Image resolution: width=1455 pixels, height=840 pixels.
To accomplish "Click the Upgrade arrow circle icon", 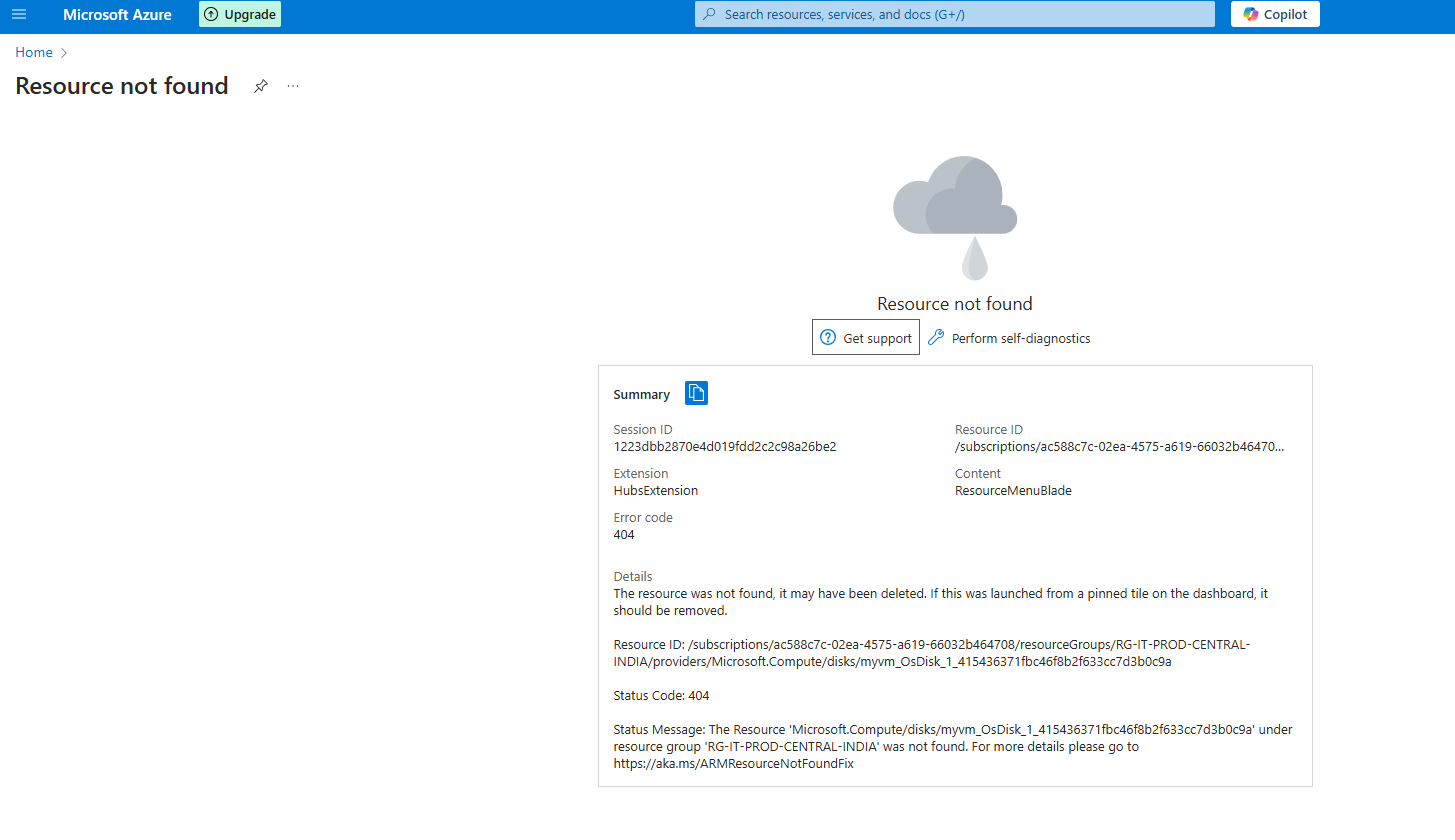I will coord(211,14).
